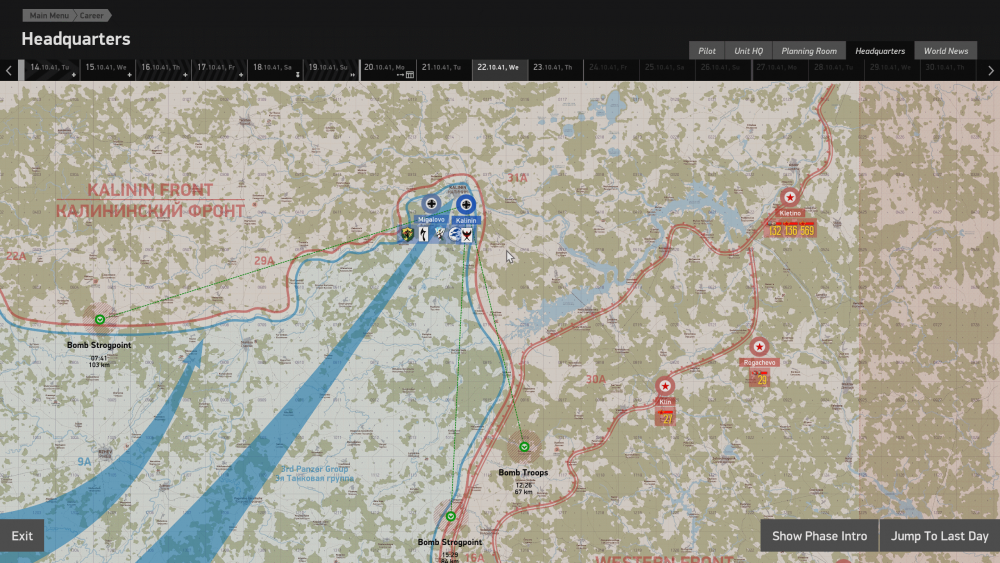This screenshot has height=563, width=1000.
Task: Click the Klin unit badge 27
Action: [x=665, y=417]
